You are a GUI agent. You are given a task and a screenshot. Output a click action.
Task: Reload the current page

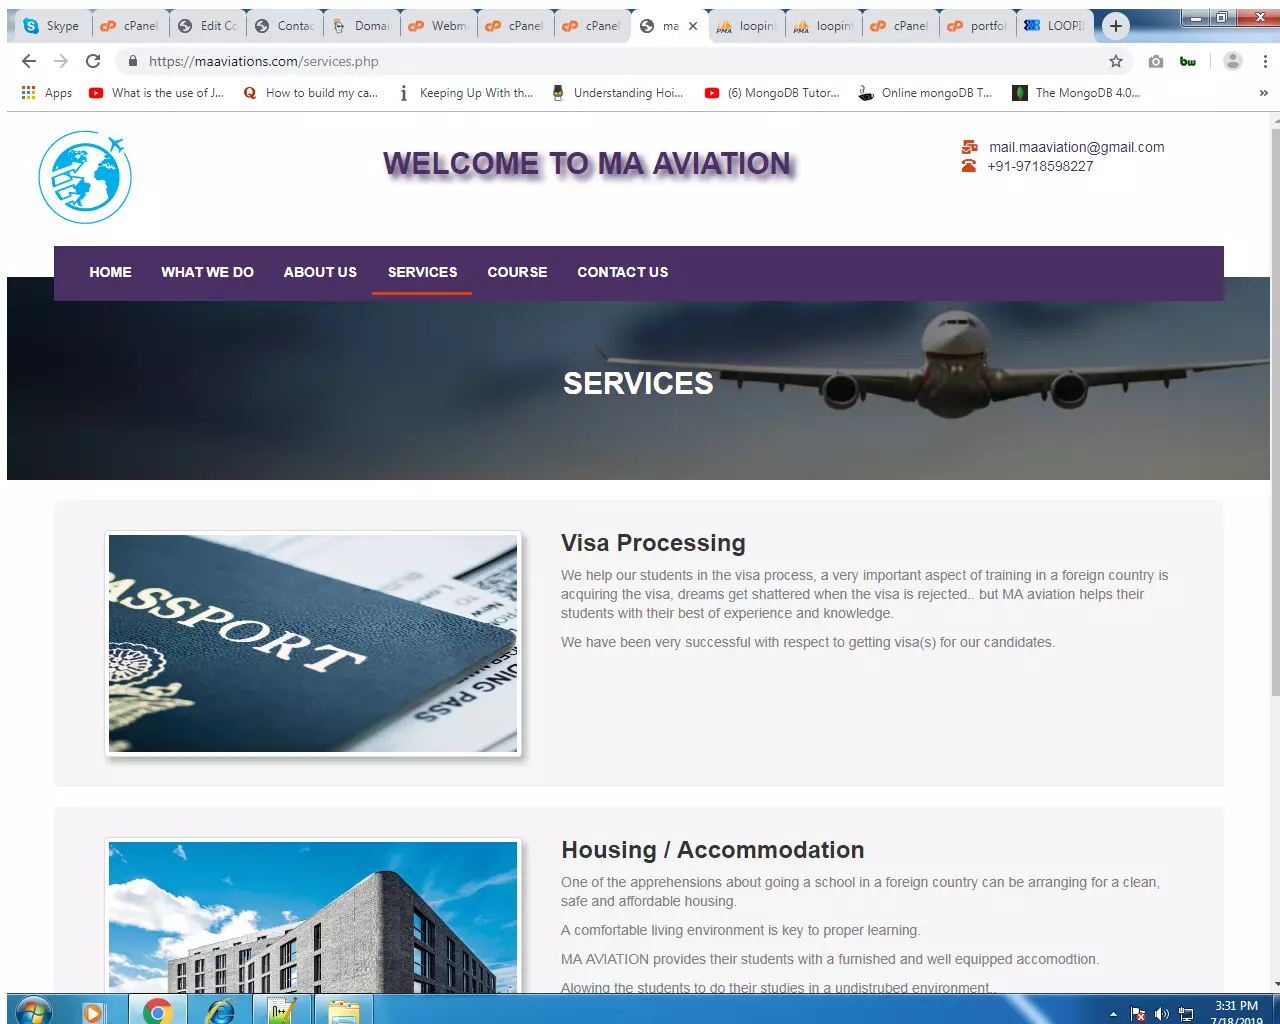point(93,61)
